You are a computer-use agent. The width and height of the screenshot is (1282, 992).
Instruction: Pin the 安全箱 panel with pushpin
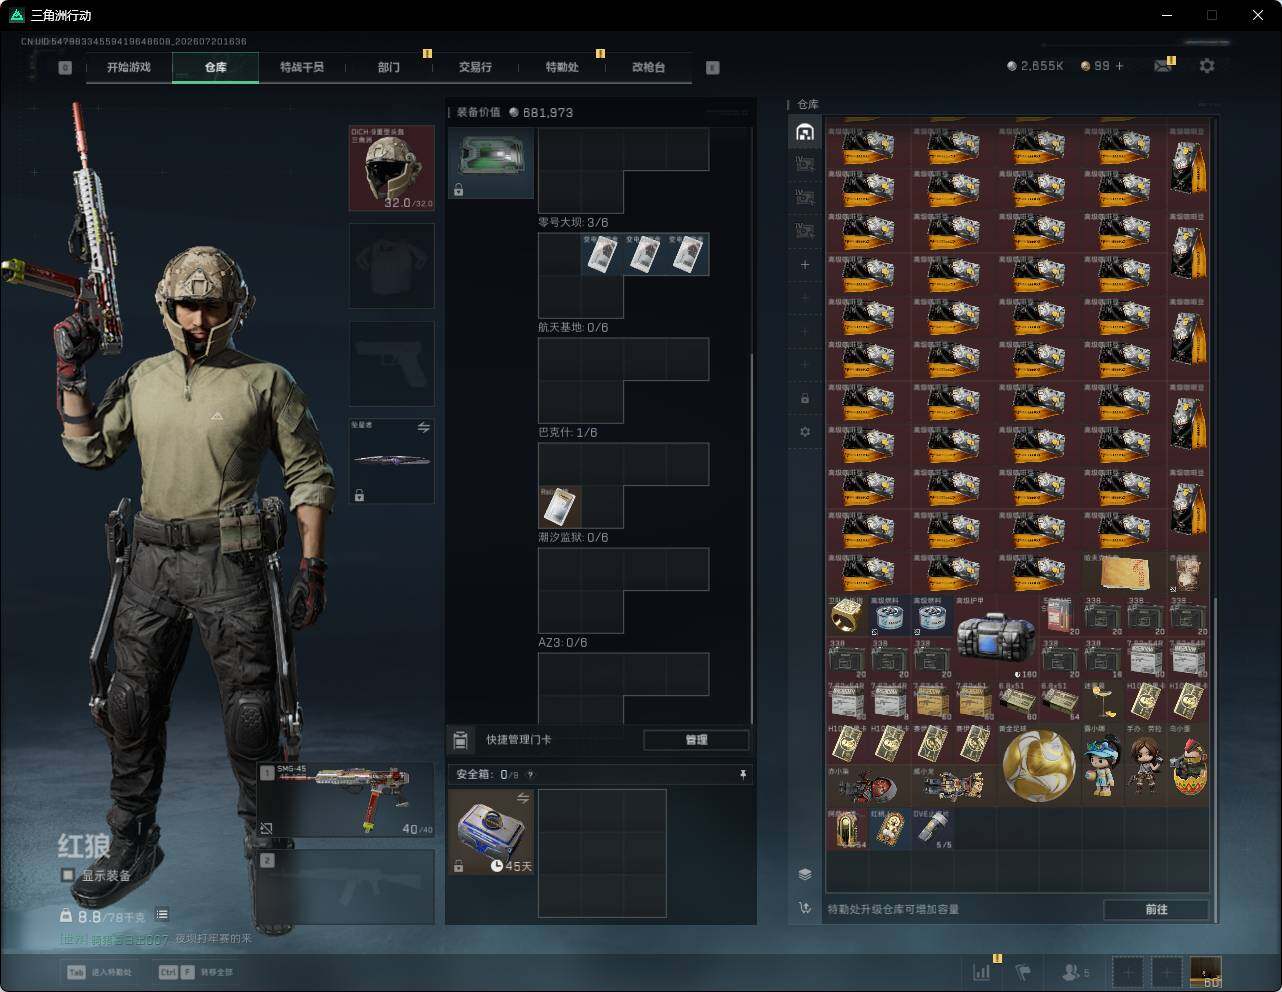[742, 774]
